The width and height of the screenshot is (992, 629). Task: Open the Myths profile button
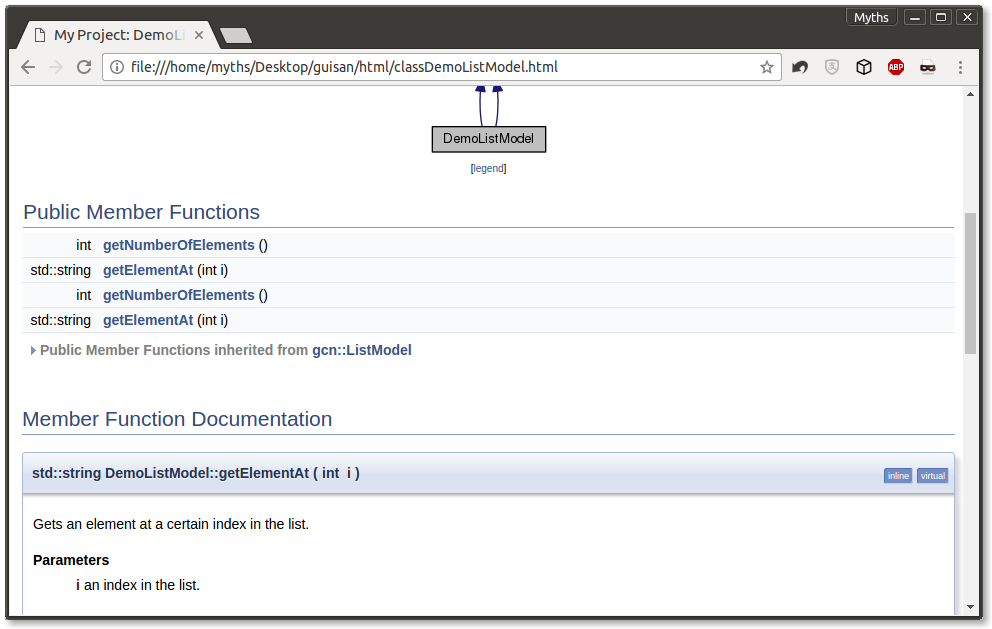871,17
